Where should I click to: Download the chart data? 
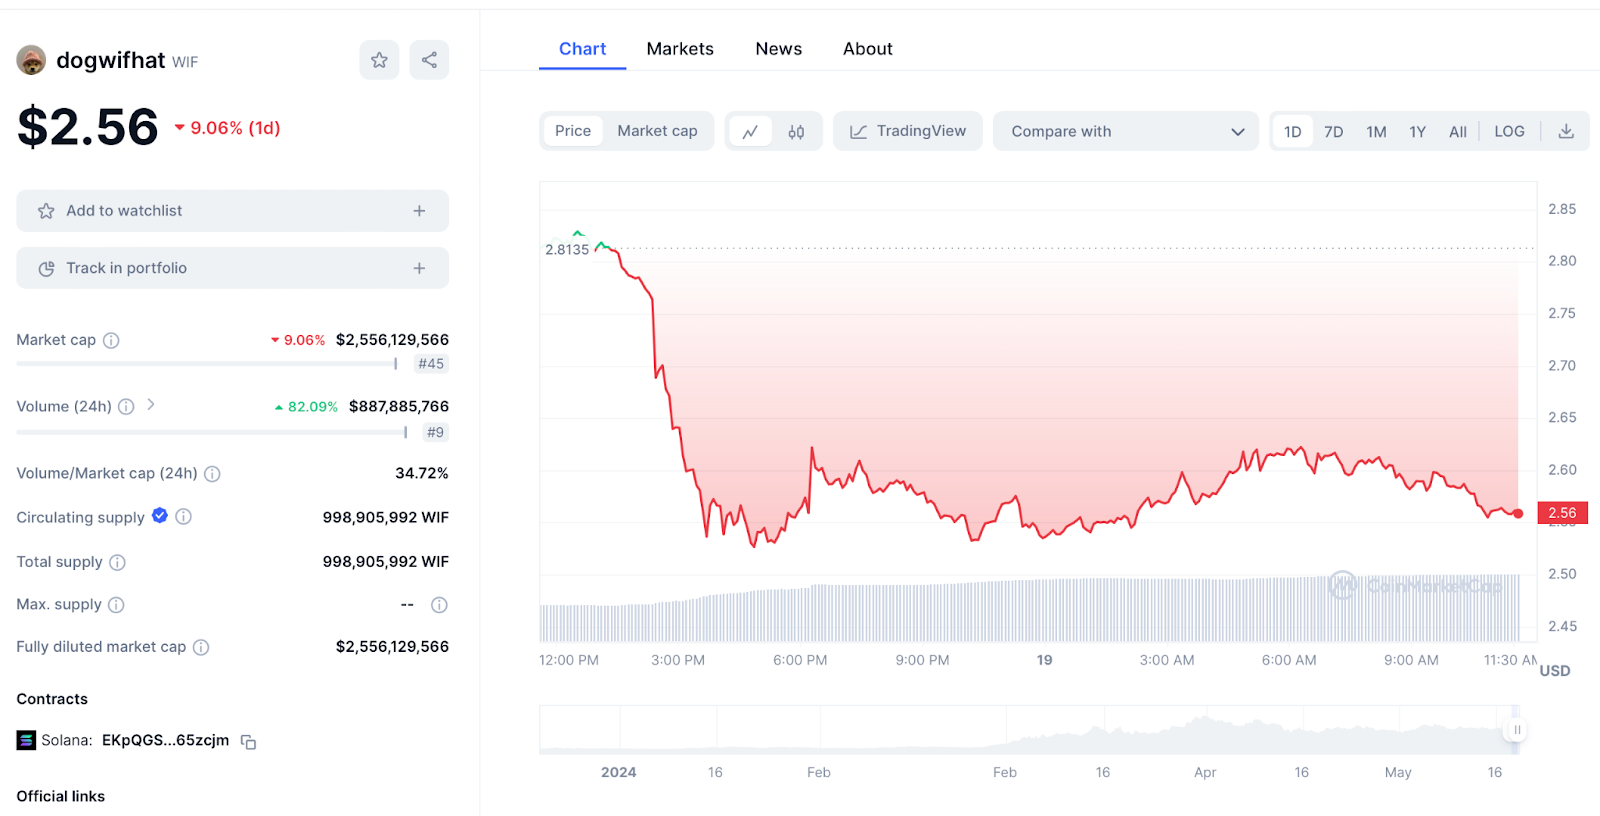1566,131
